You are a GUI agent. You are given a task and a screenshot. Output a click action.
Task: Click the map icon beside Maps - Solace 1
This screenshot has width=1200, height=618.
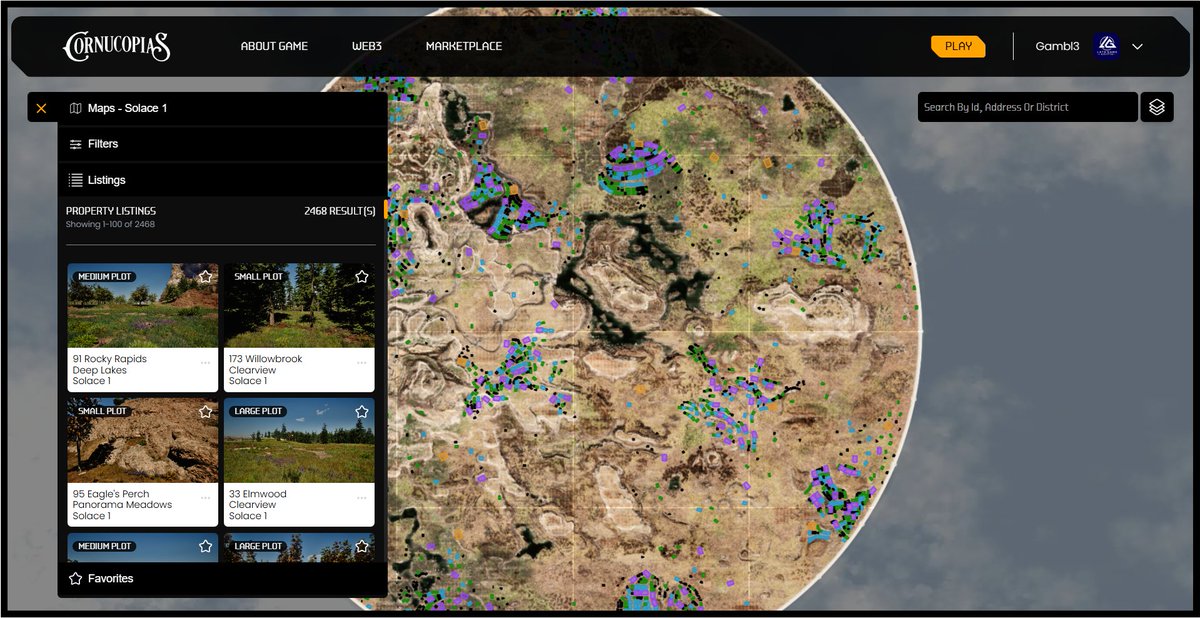(x=76, y=108)
